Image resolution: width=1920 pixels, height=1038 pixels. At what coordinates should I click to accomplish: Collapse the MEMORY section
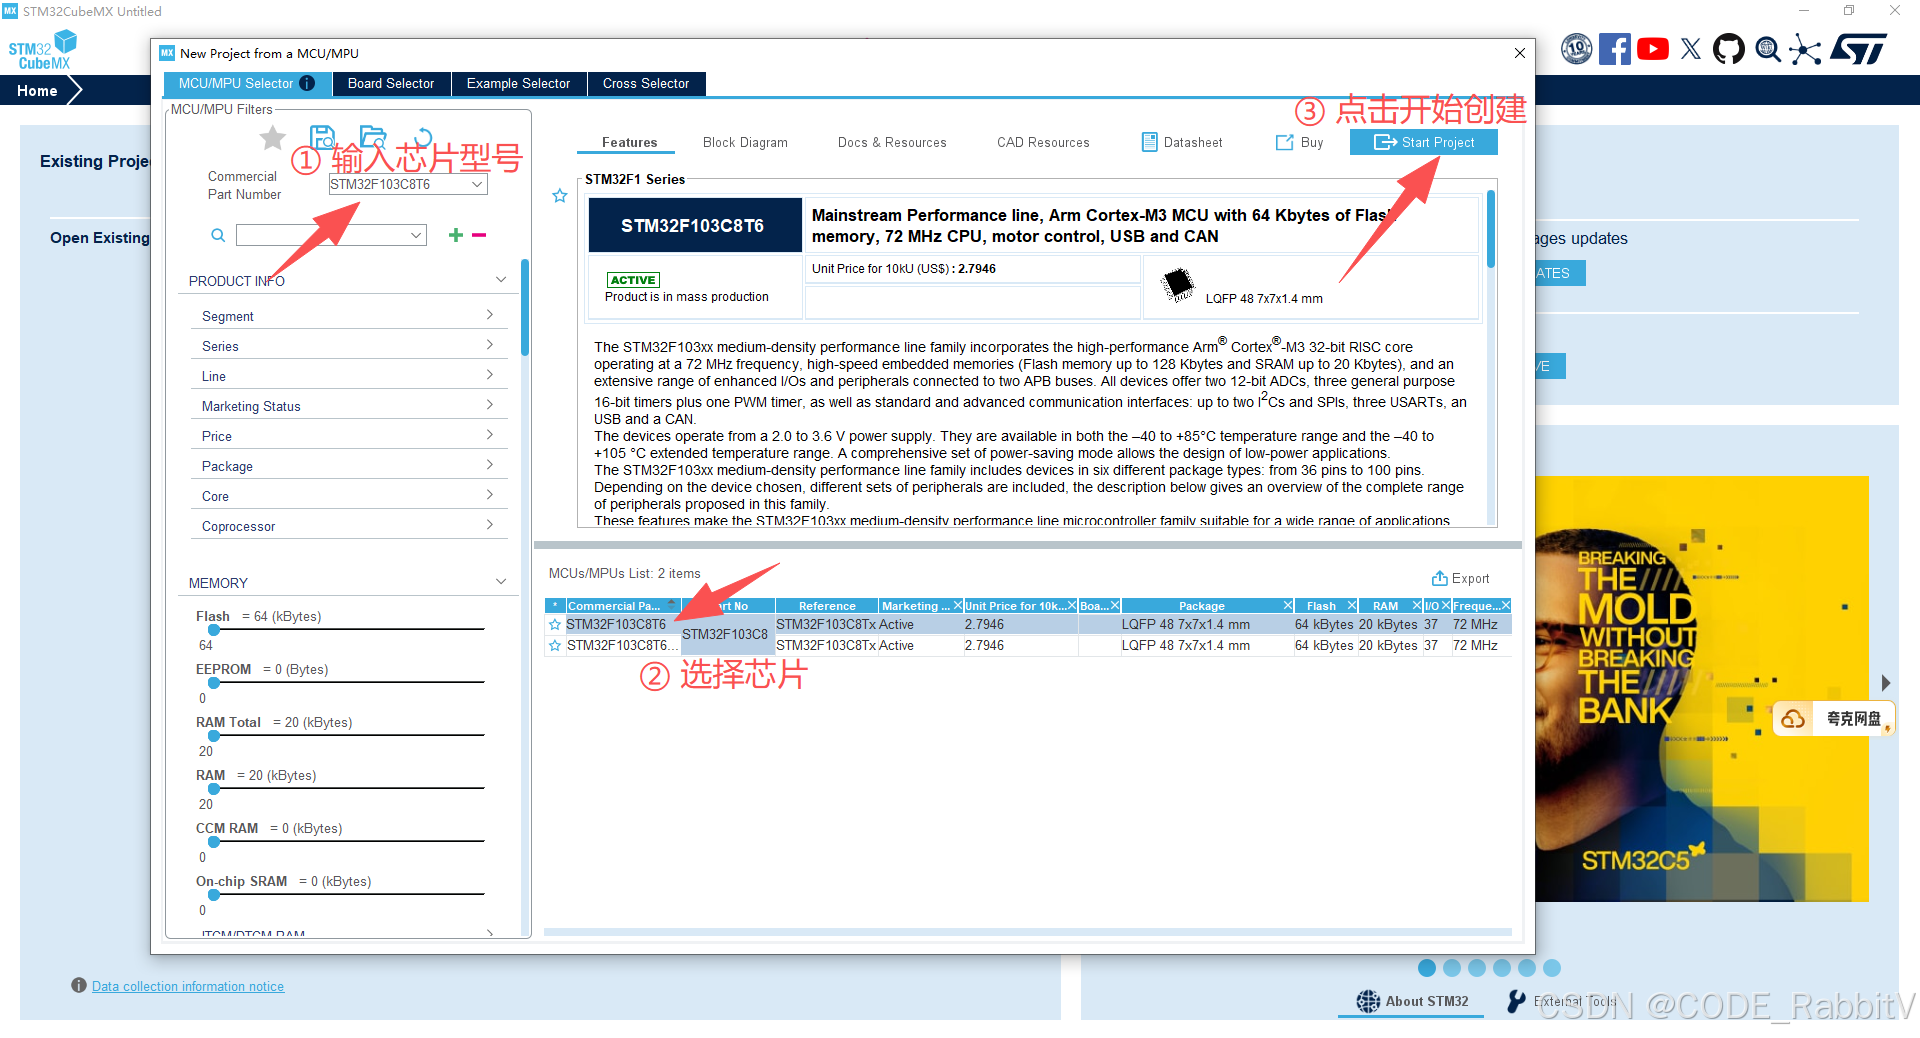pos(501,582)
